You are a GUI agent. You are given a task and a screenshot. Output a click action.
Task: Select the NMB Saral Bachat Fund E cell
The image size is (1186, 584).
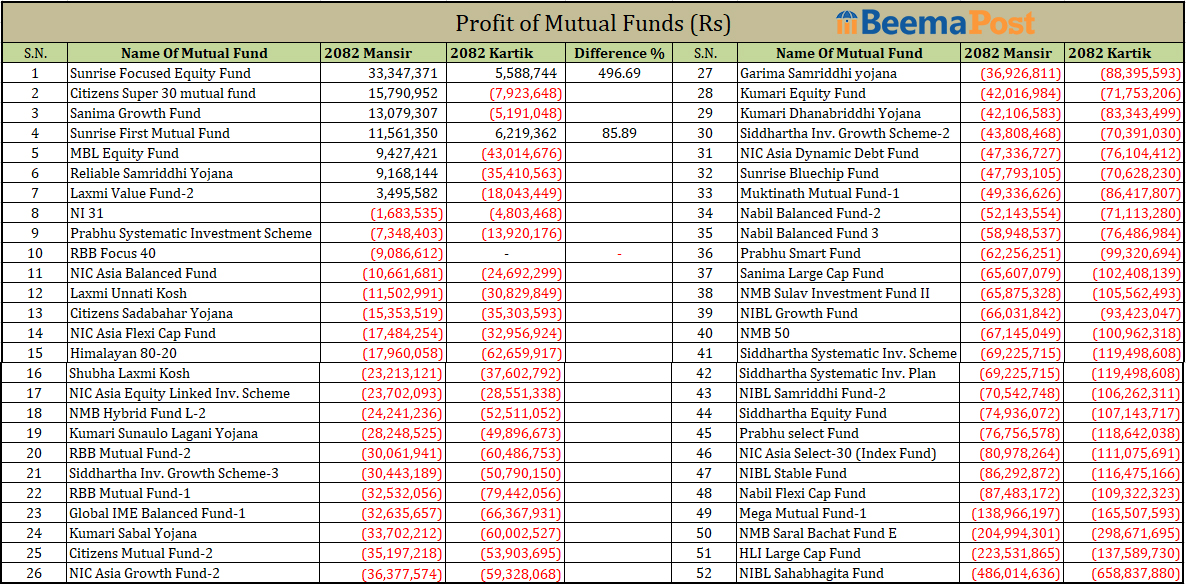[818, 533]
